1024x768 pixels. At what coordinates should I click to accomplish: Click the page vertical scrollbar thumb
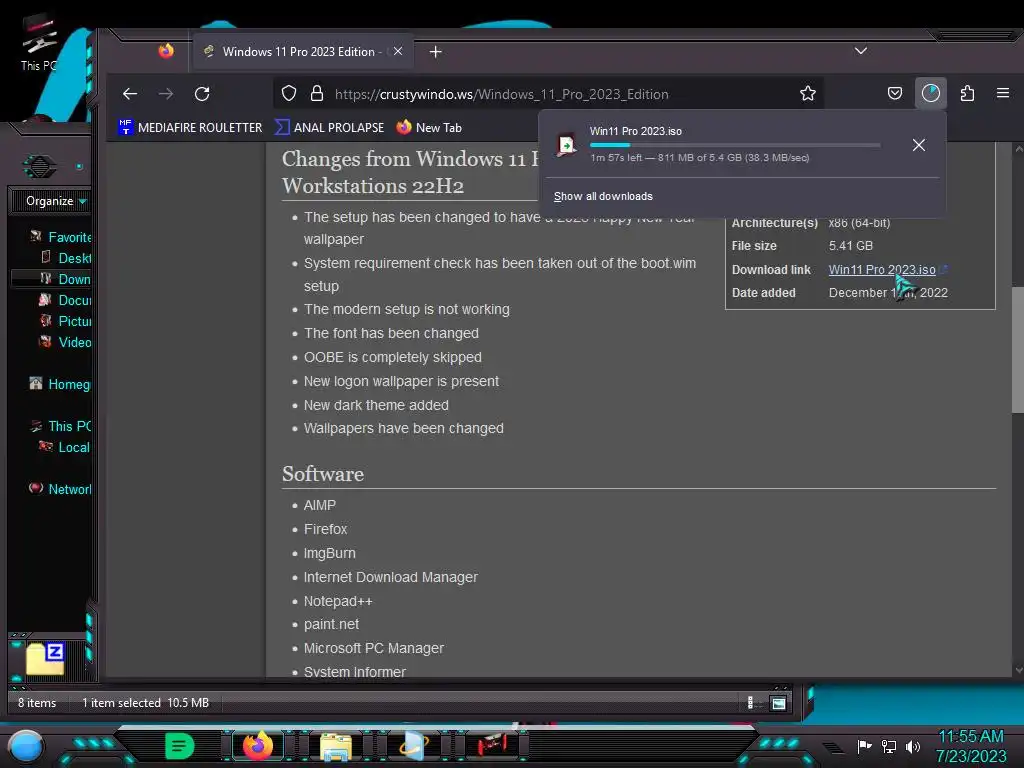1017,349
